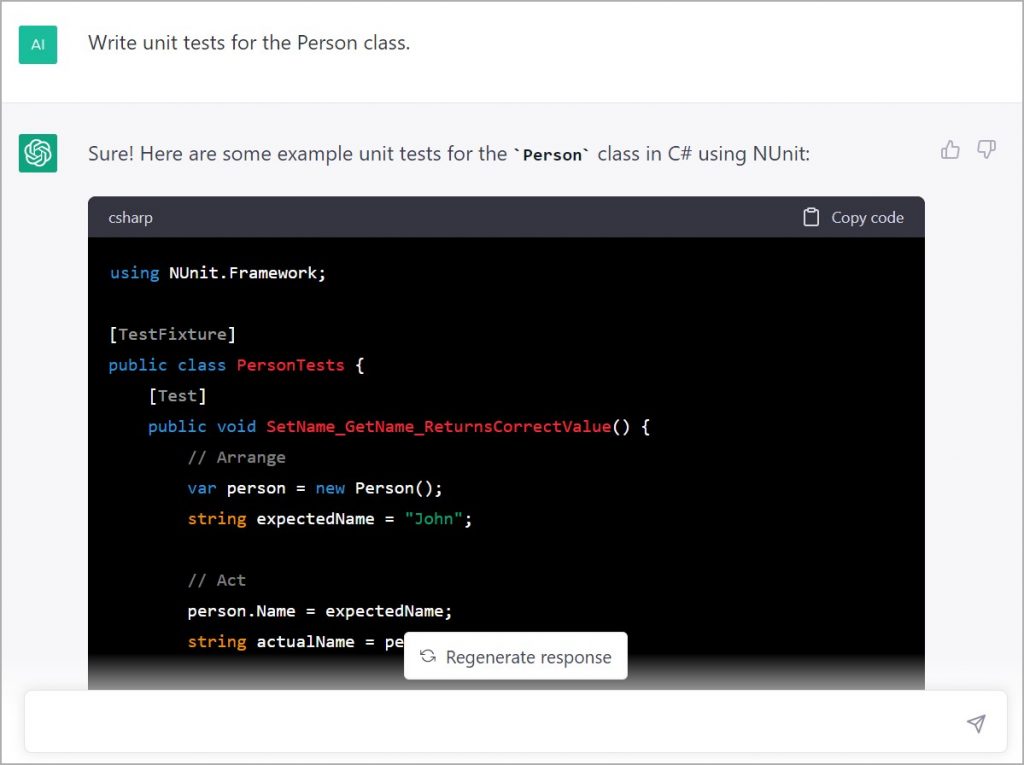Click the Regenerate response button label

pos(528,657)
